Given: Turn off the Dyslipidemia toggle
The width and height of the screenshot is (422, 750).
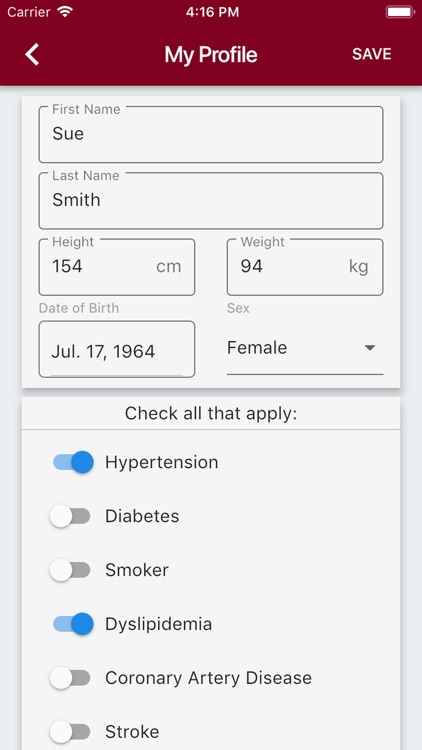Looking at the screenshot, I should pyautogui.click(x=73, y=624).
